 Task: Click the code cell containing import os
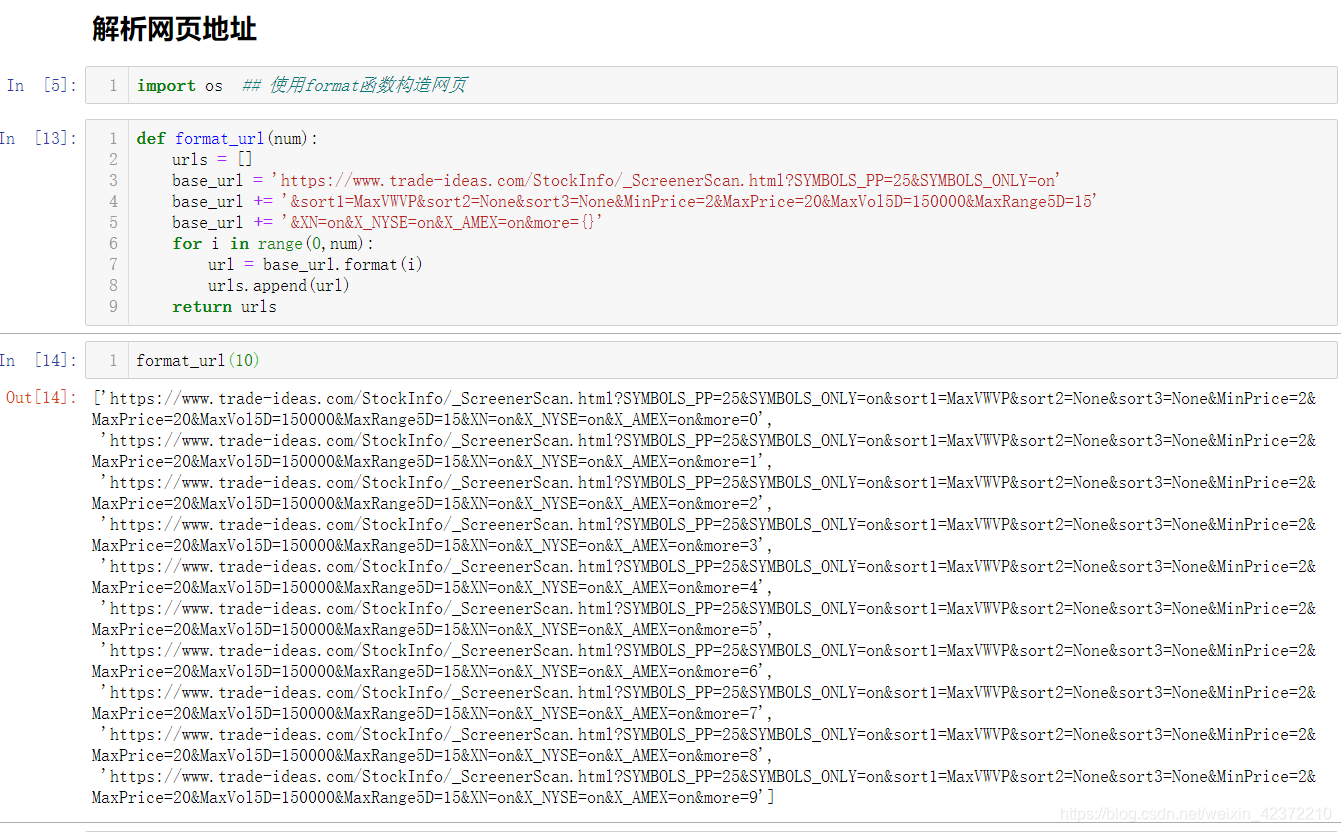click(711, 85)
